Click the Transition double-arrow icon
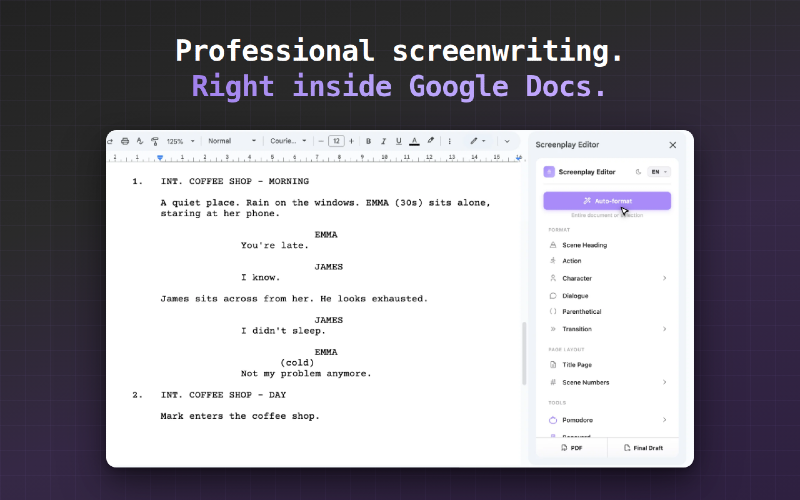 tap(553, 329)
